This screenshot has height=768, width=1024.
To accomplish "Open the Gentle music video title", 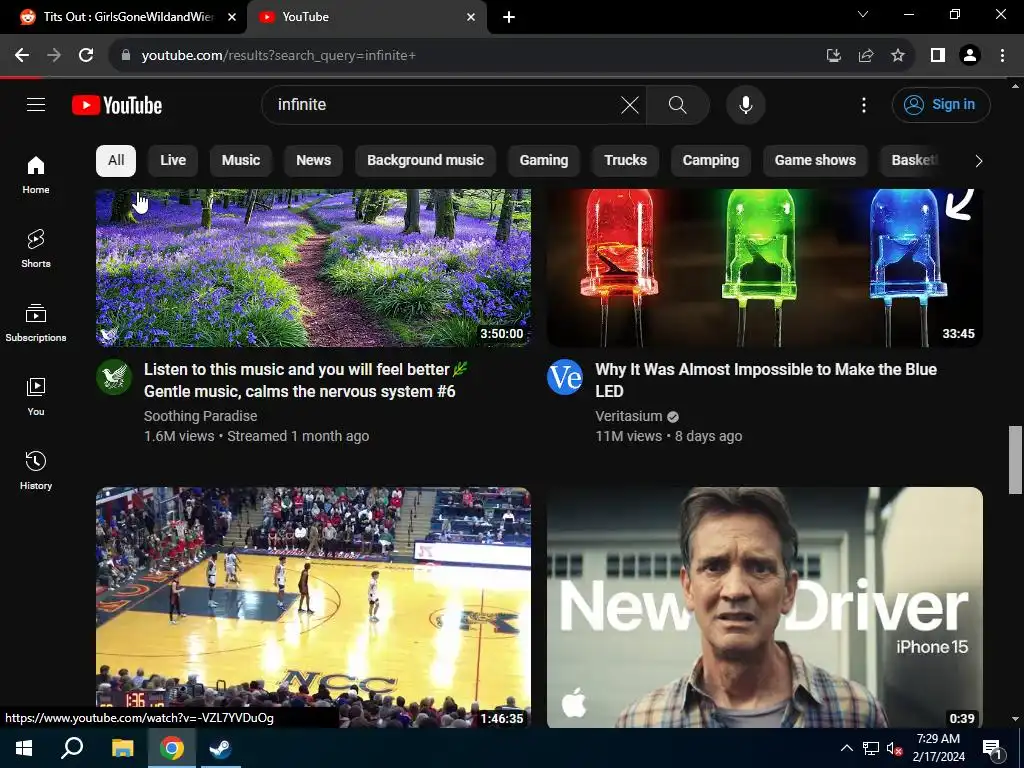I will [x=306, y=380].
